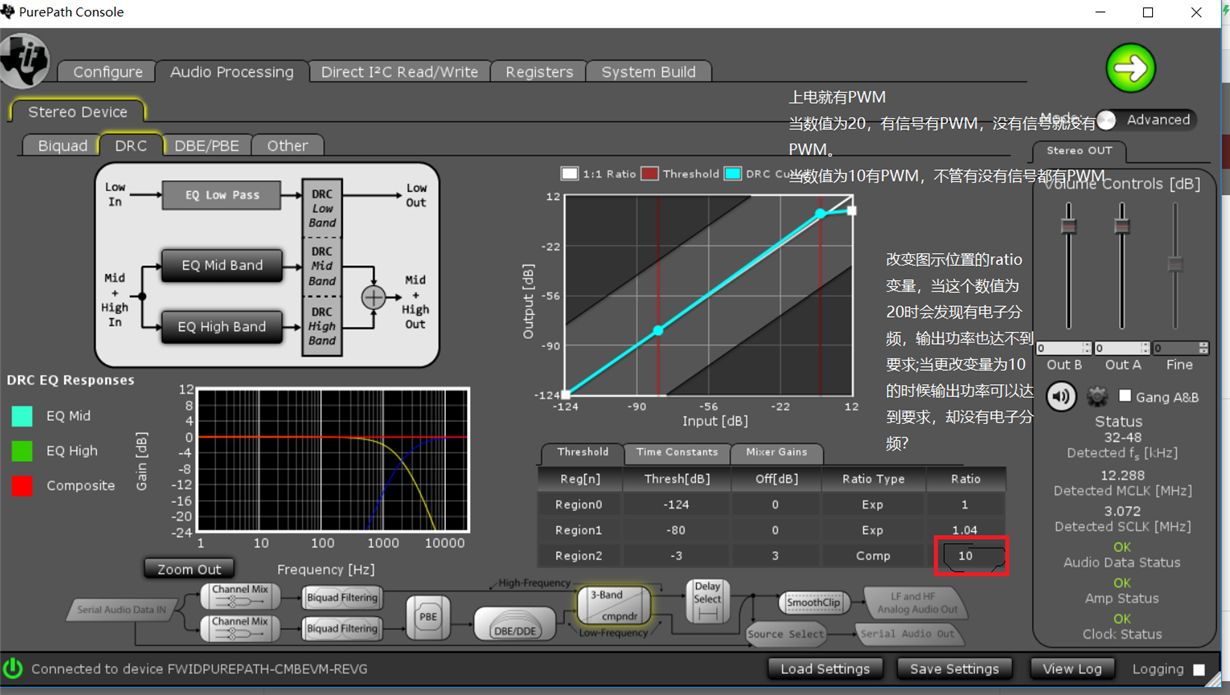
Task: Select the Other sub-tab
Action: pyautogui.click(x=287, y=146)
